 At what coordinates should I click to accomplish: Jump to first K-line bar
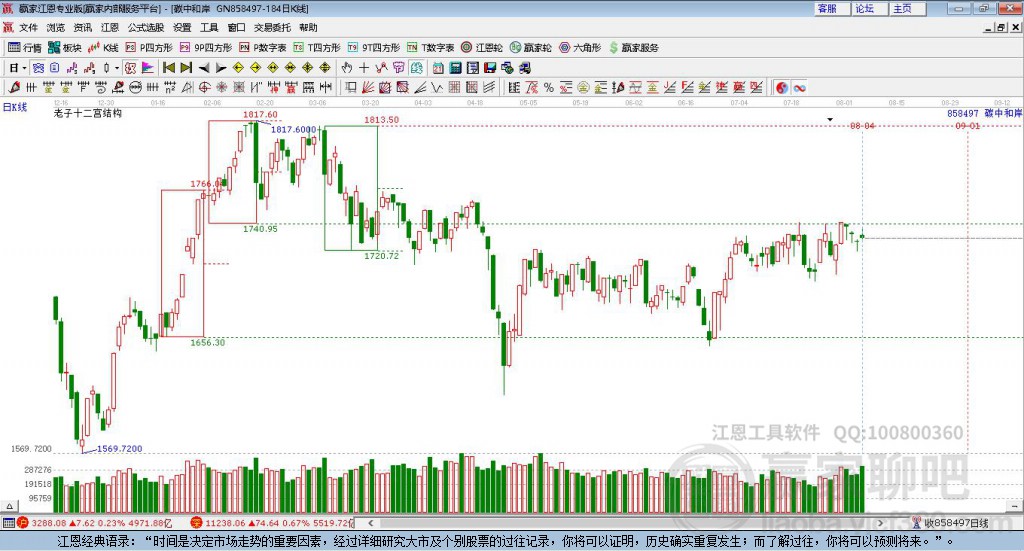(168, 68)
